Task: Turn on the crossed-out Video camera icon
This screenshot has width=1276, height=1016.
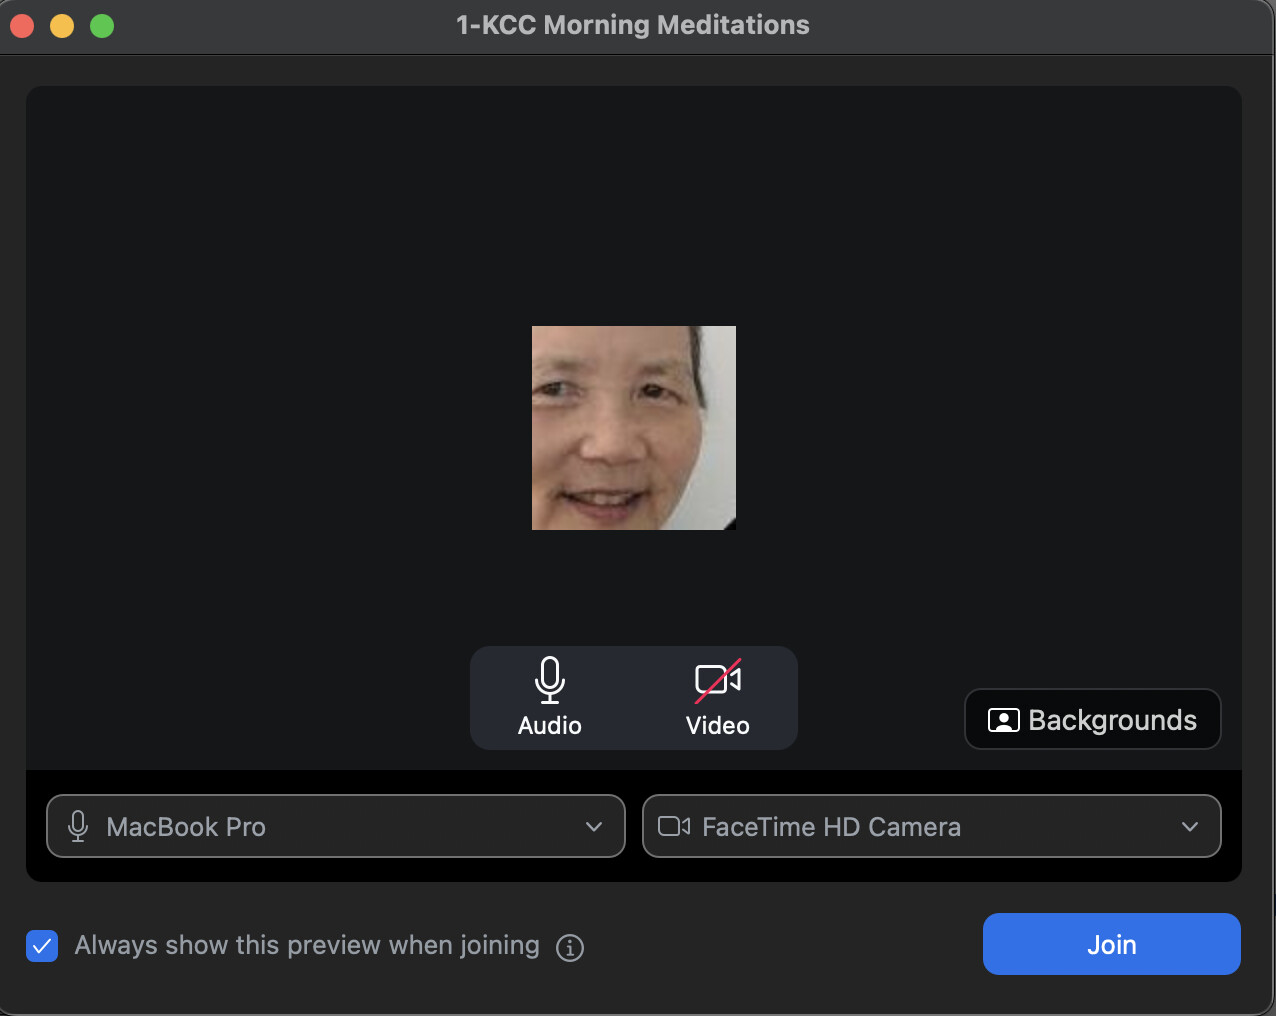Action: click(x=717, y=680)
